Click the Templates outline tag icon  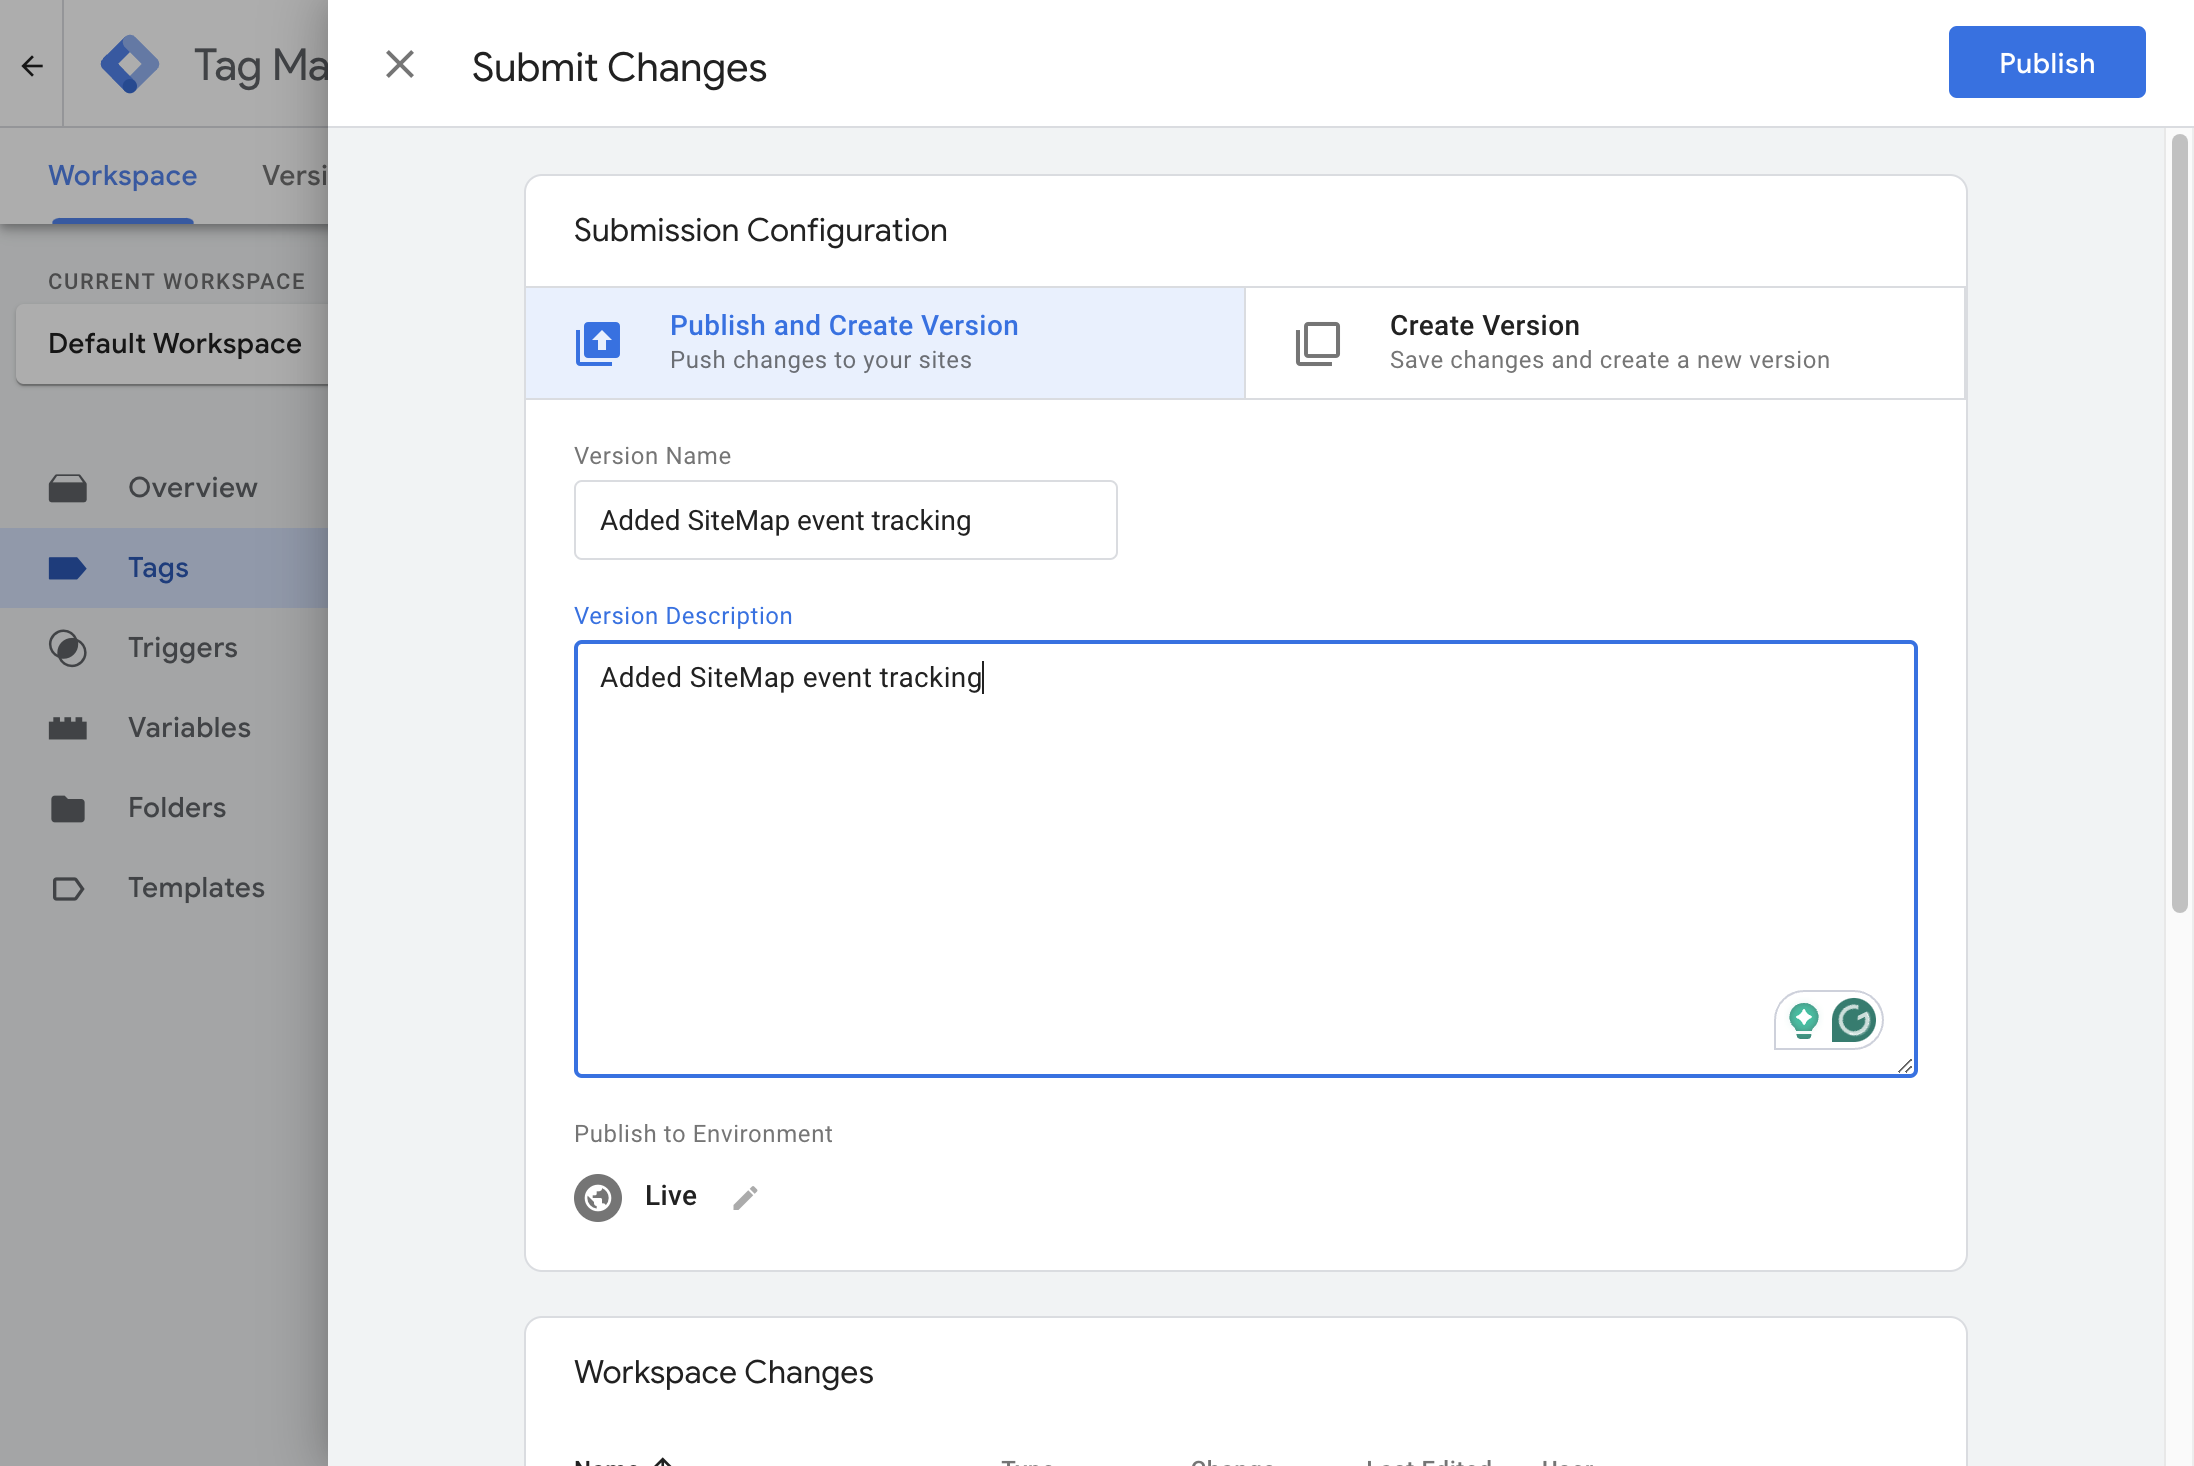68,888
